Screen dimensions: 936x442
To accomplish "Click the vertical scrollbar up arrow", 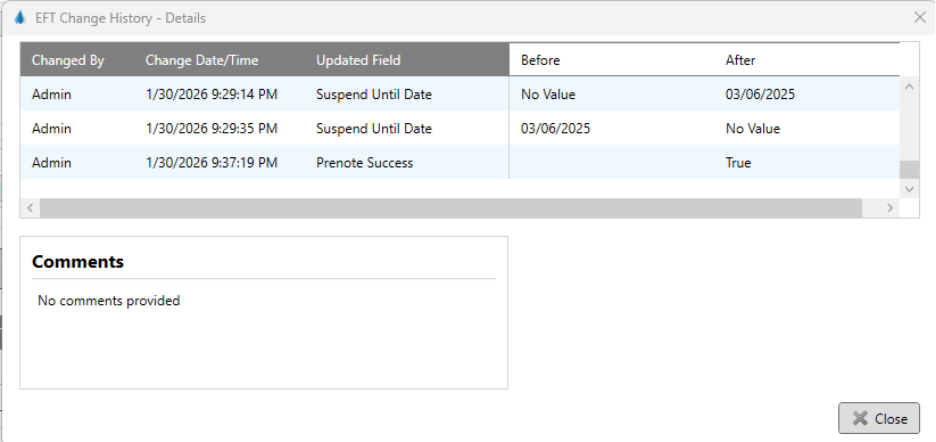I will (x=909, y=87).
